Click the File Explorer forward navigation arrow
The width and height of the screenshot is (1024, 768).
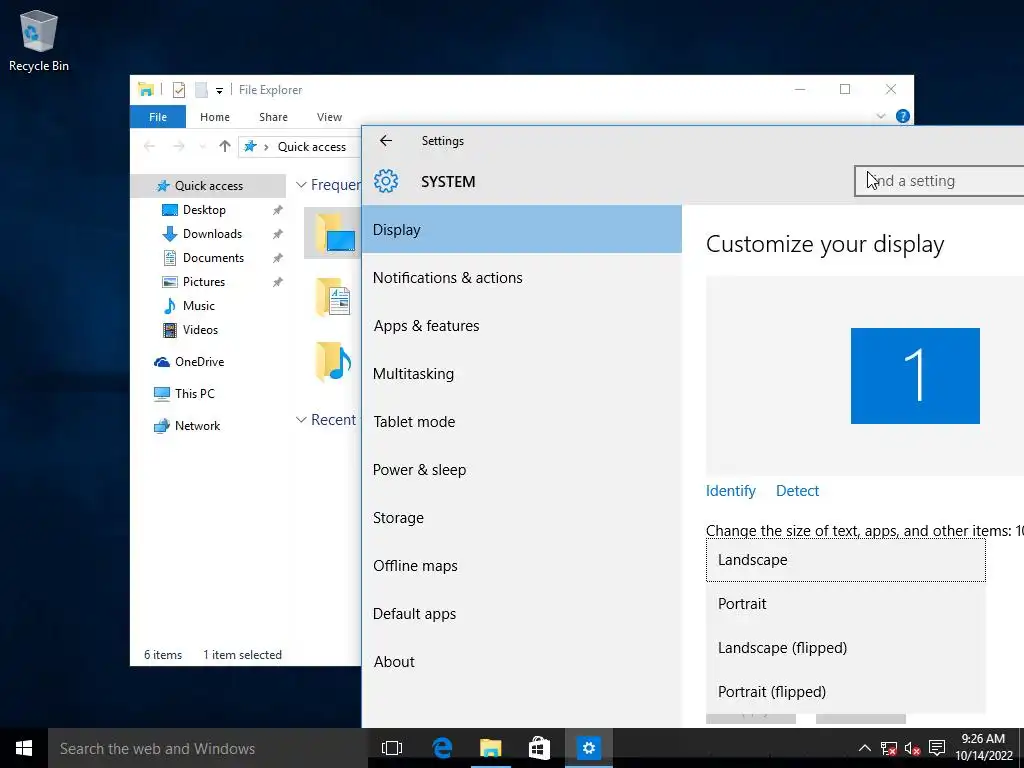pos(178,146)
